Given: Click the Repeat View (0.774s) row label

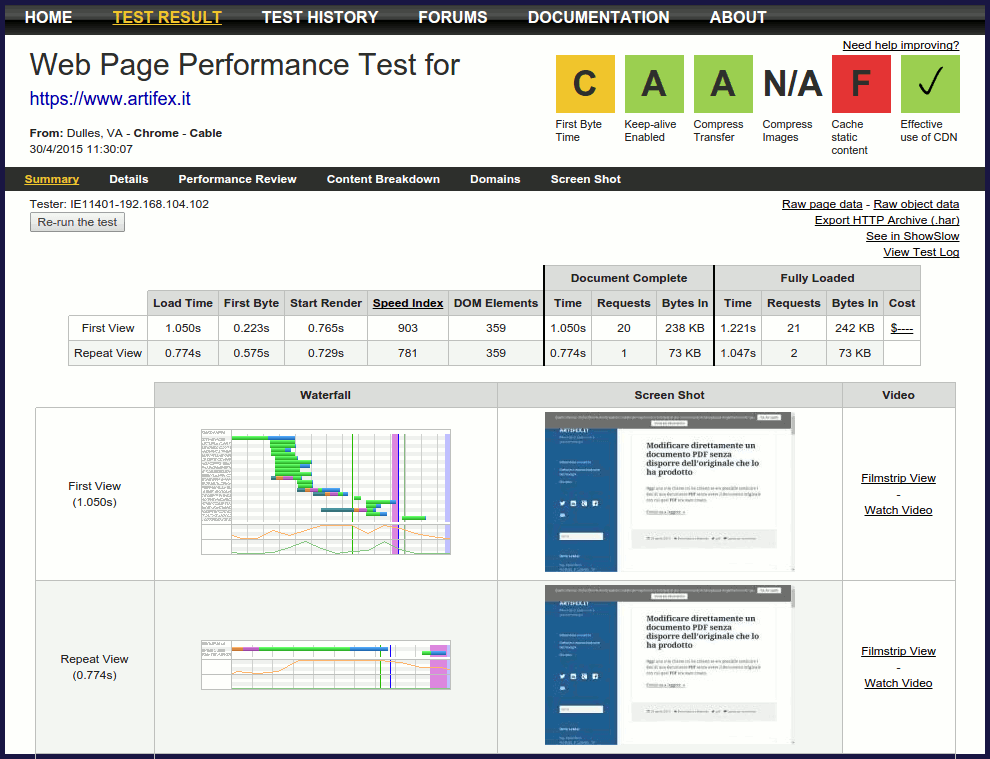Looking at the screenshot, I should pos(95,667).
